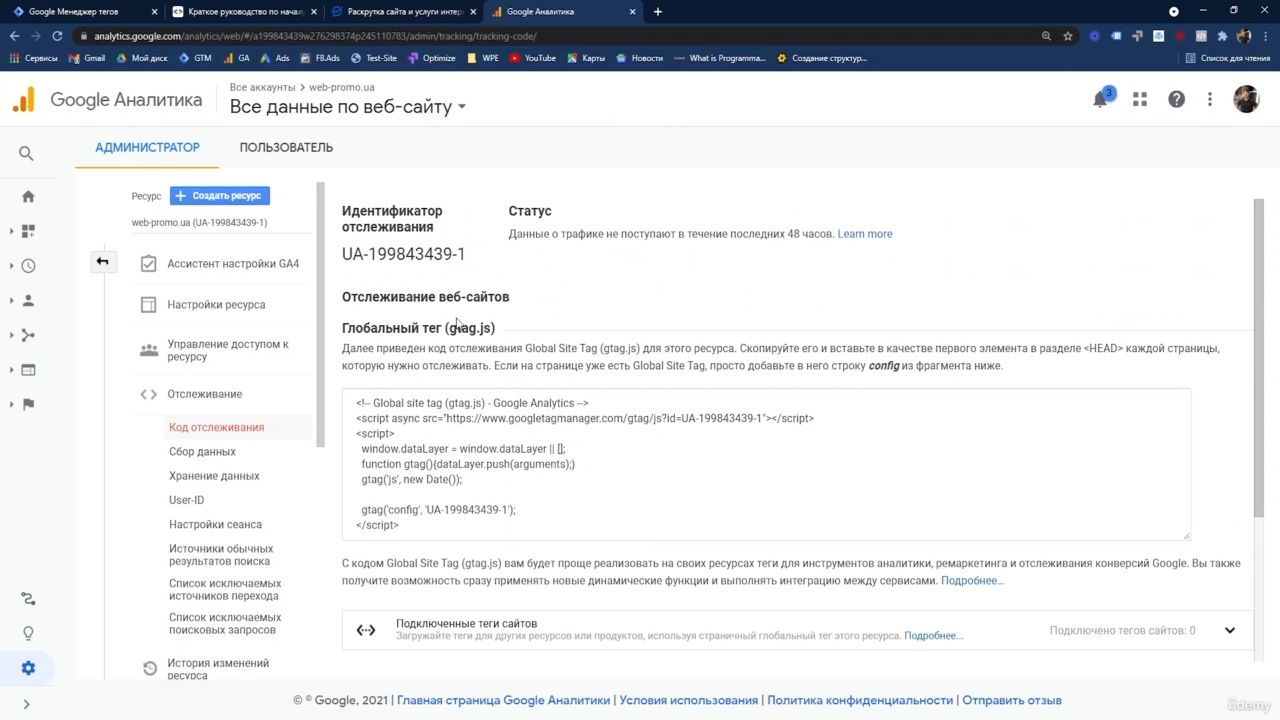
Task: Open the notifications bell
Action: (1101, 99)
